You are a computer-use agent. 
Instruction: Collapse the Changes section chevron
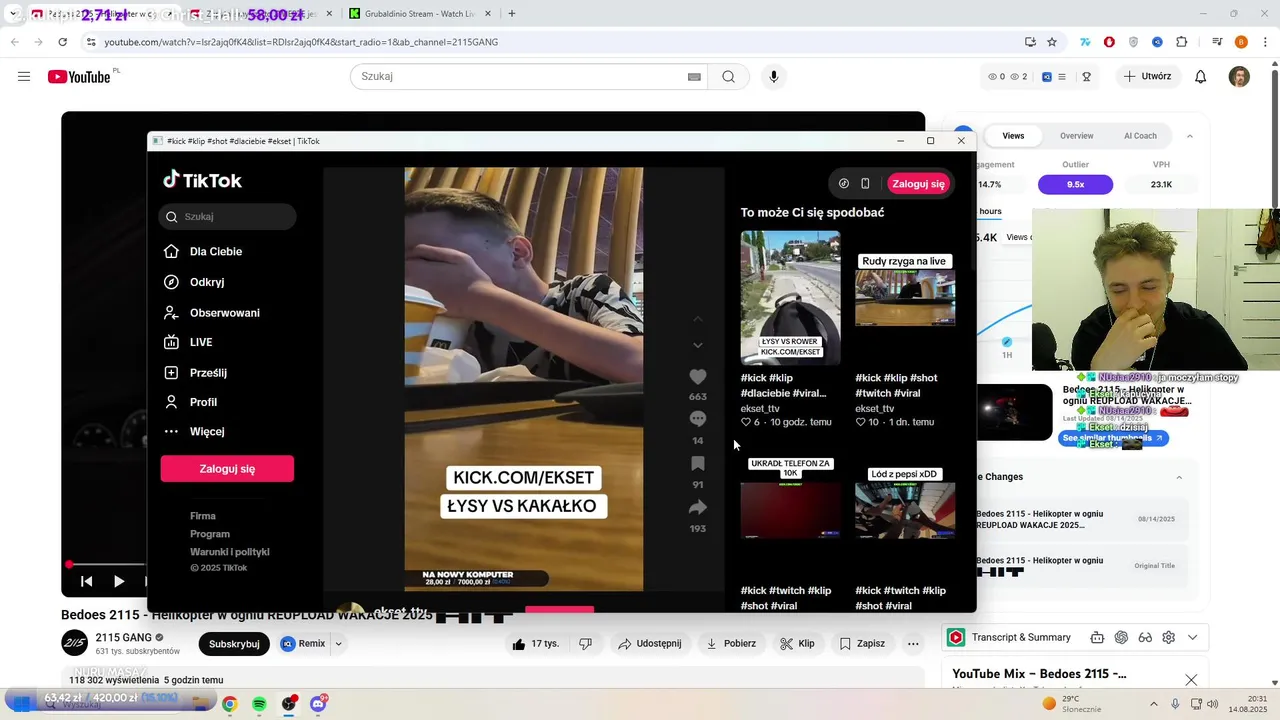click(x=1179, y=477)
